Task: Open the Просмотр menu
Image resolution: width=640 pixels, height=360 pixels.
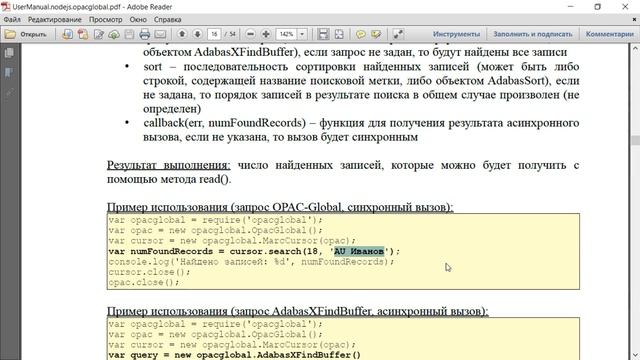Action: 106,20
